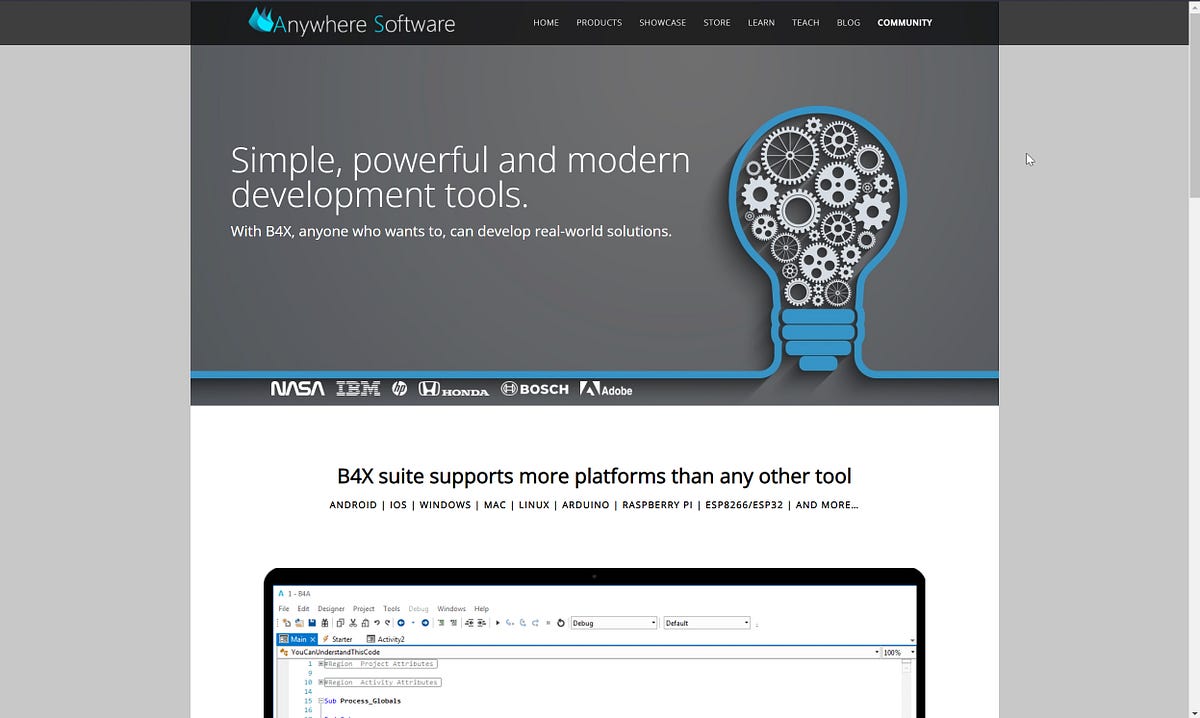Click the NASA logo
Viewport: 1200px width, 718px height.
point(298,389)
